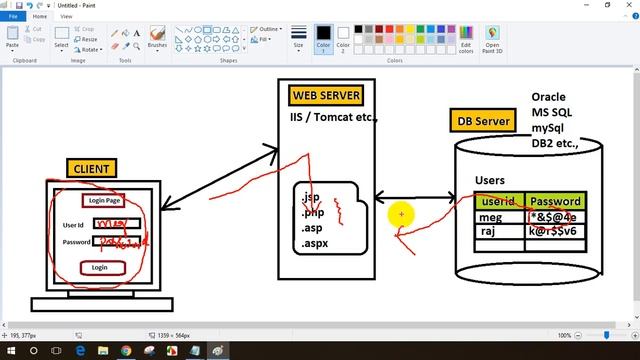The height and width of the screenshot is (360, 640).
Task: Choose the Rectangle shape
Action: (x=207, y=30)
